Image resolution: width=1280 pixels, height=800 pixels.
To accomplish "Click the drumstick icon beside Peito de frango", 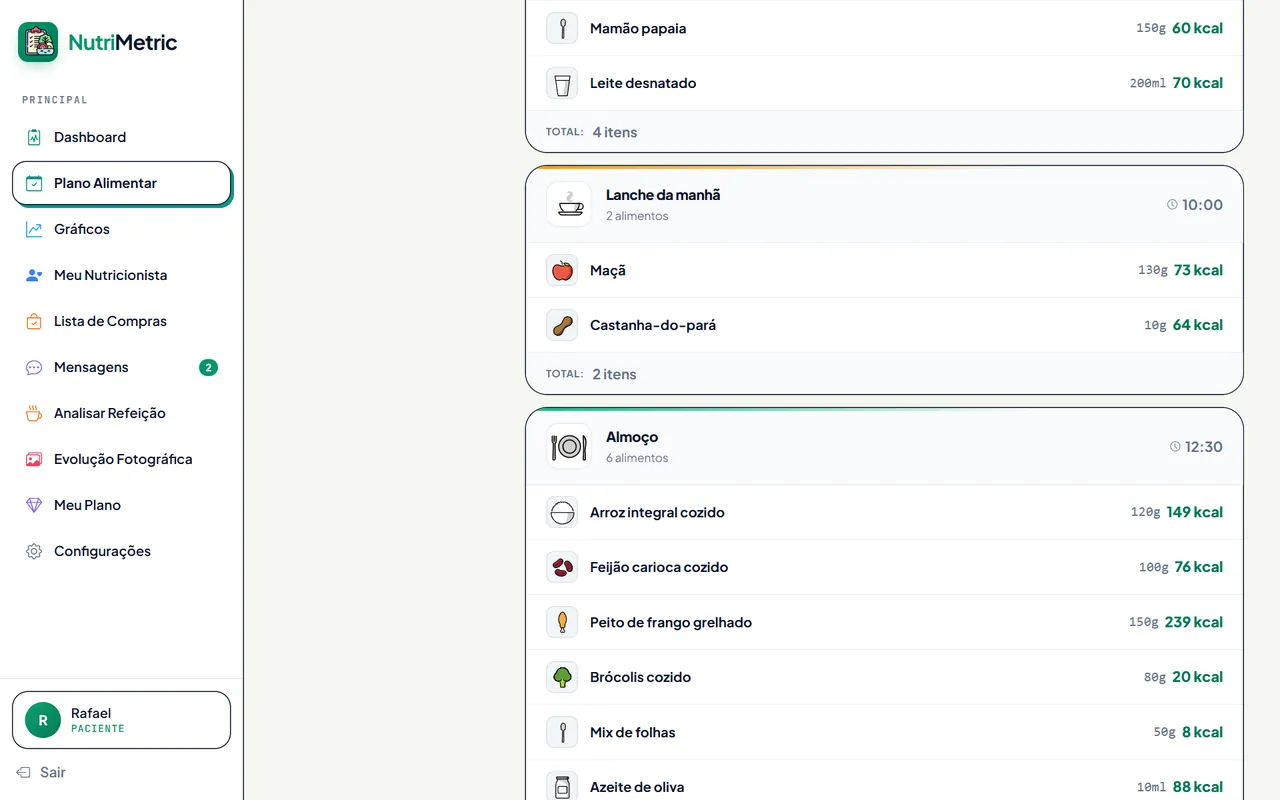I will pos(562,622).
